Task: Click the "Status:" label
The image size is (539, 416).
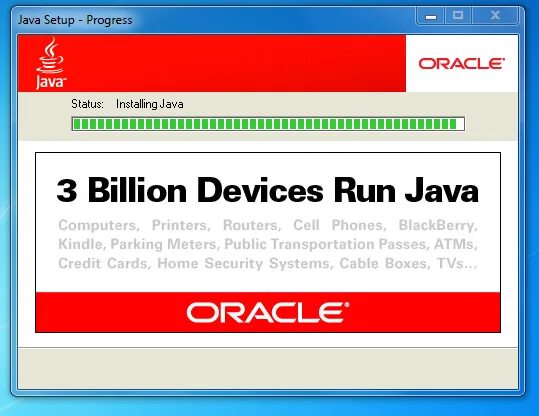Action: (87, 104)
